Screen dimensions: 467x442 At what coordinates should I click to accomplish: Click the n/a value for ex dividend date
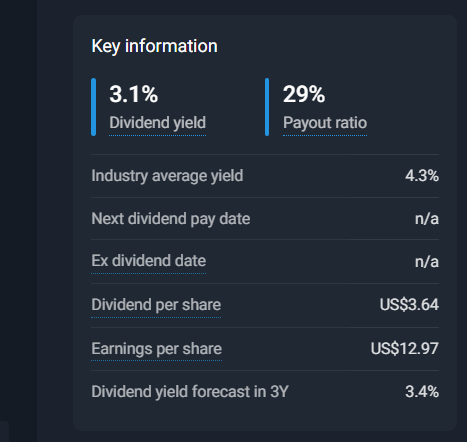pyautogui.click(x=427, y=262)
